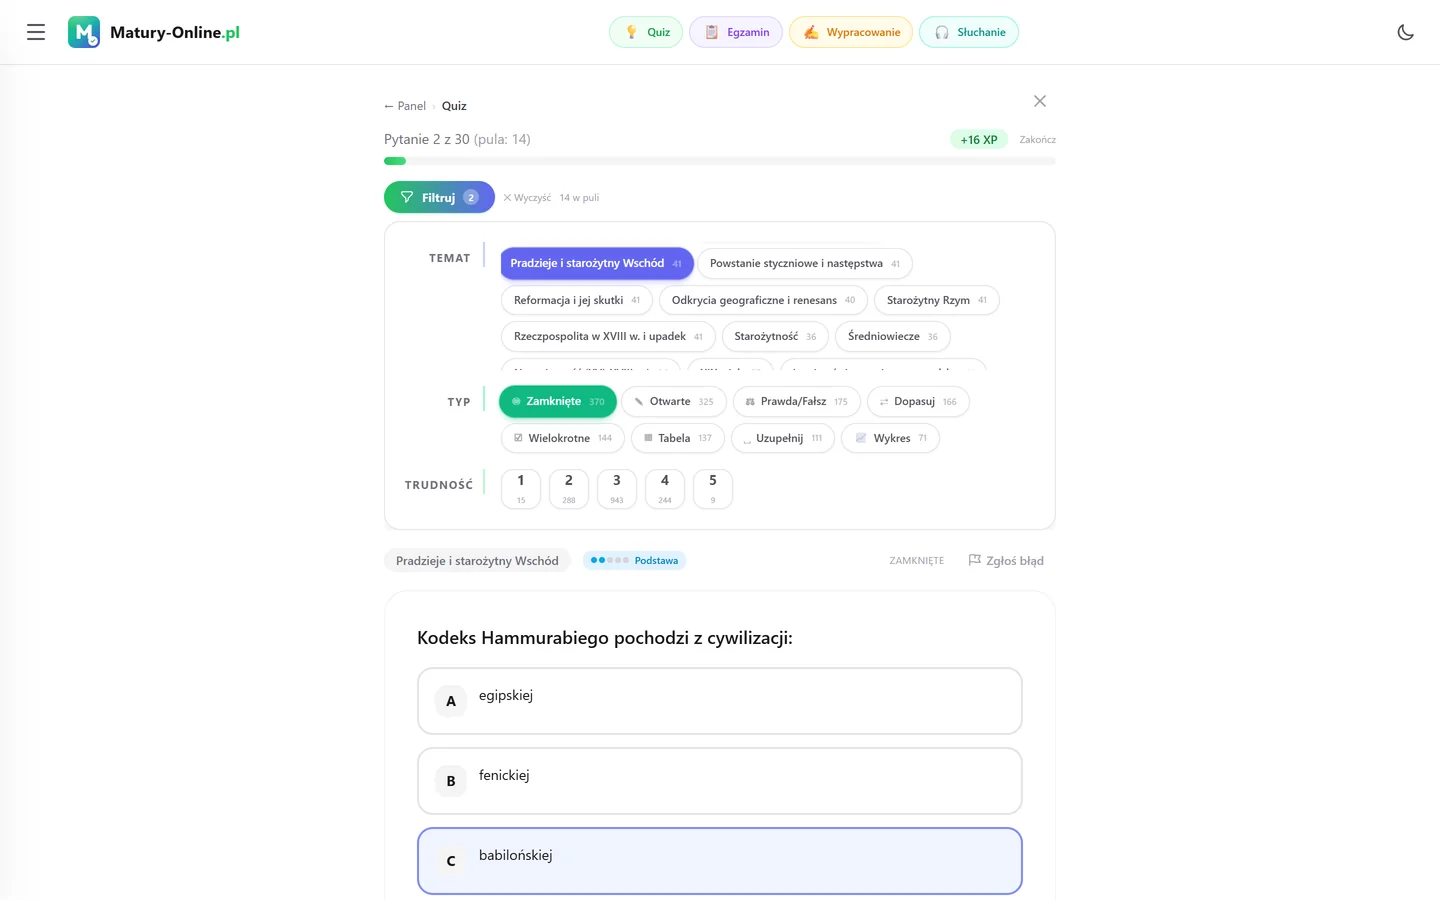Toggle dark mode moon icon
This screenshot has height=900, width=1440.
coord(1405,32)
